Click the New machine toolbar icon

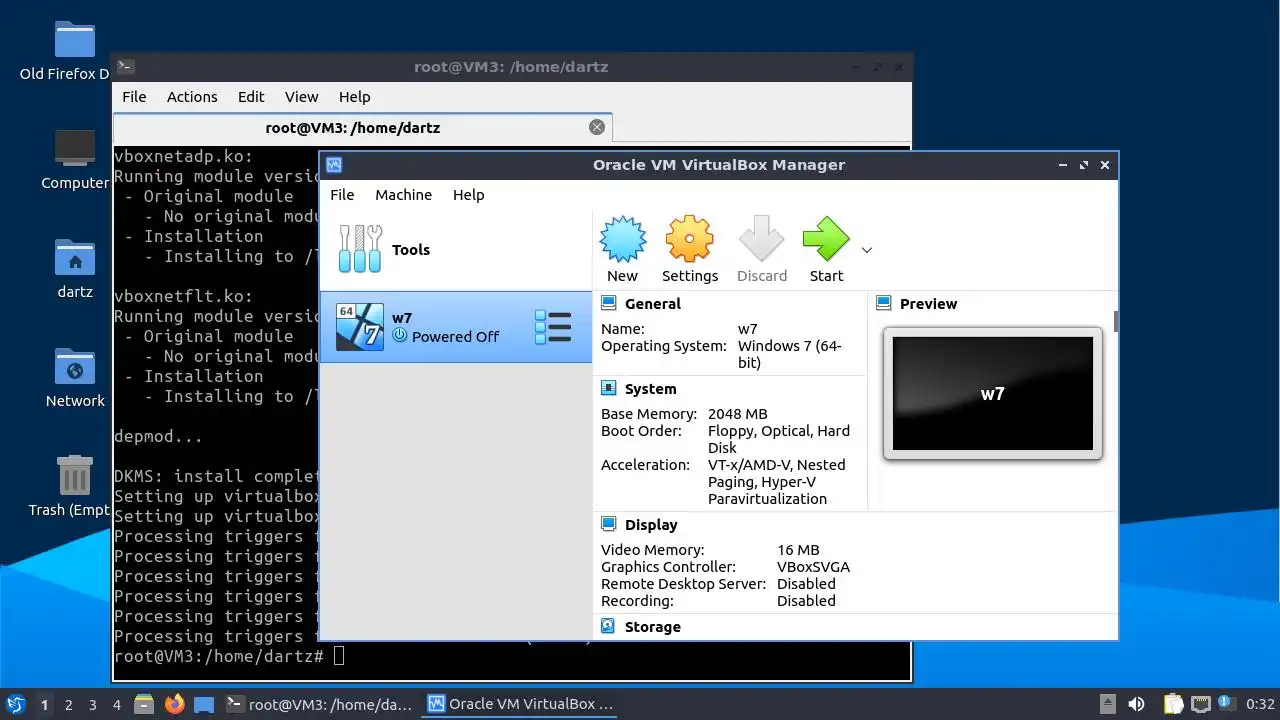(622, 250)
